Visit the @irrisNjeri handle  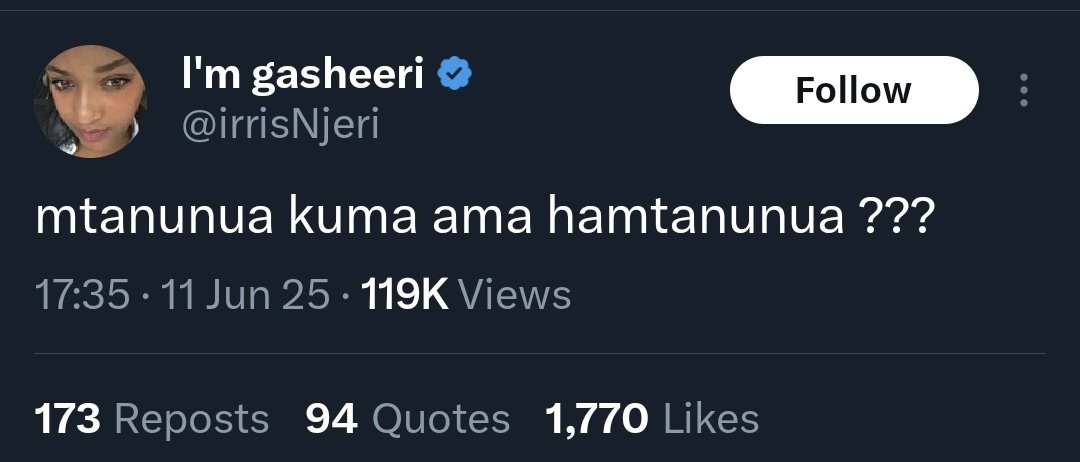280,126
